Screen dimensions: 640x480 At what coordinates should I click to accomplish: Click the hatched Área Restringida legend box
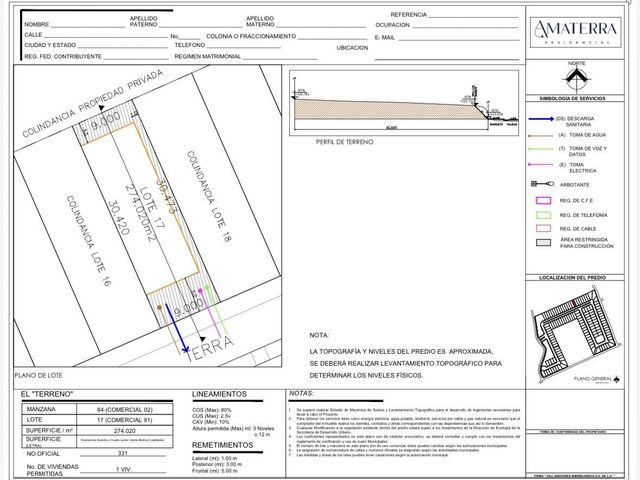pyautogui.click(x=543, y=242)
